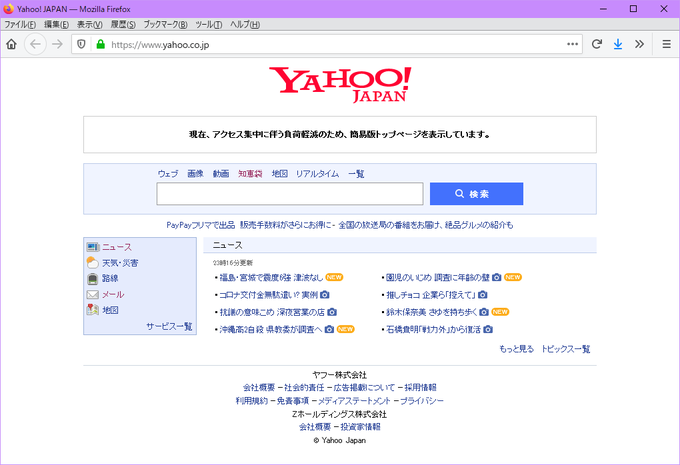The image size is (680, 465).
Task: Click camera icon next to 沖縄高2自殺 headline
Action: 329,330
